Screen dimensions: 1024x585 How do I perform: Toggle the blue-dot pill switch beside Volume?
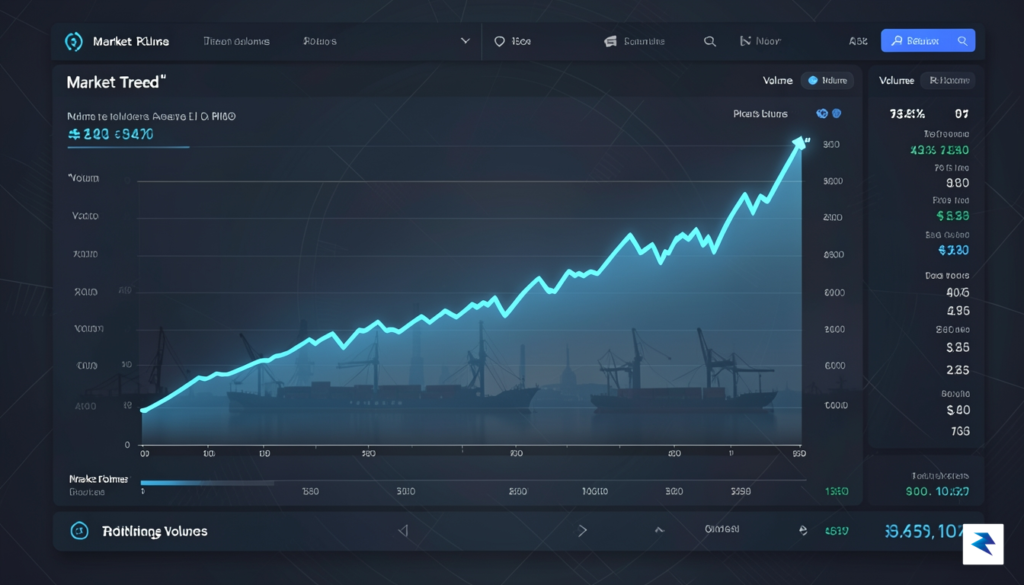827,80
